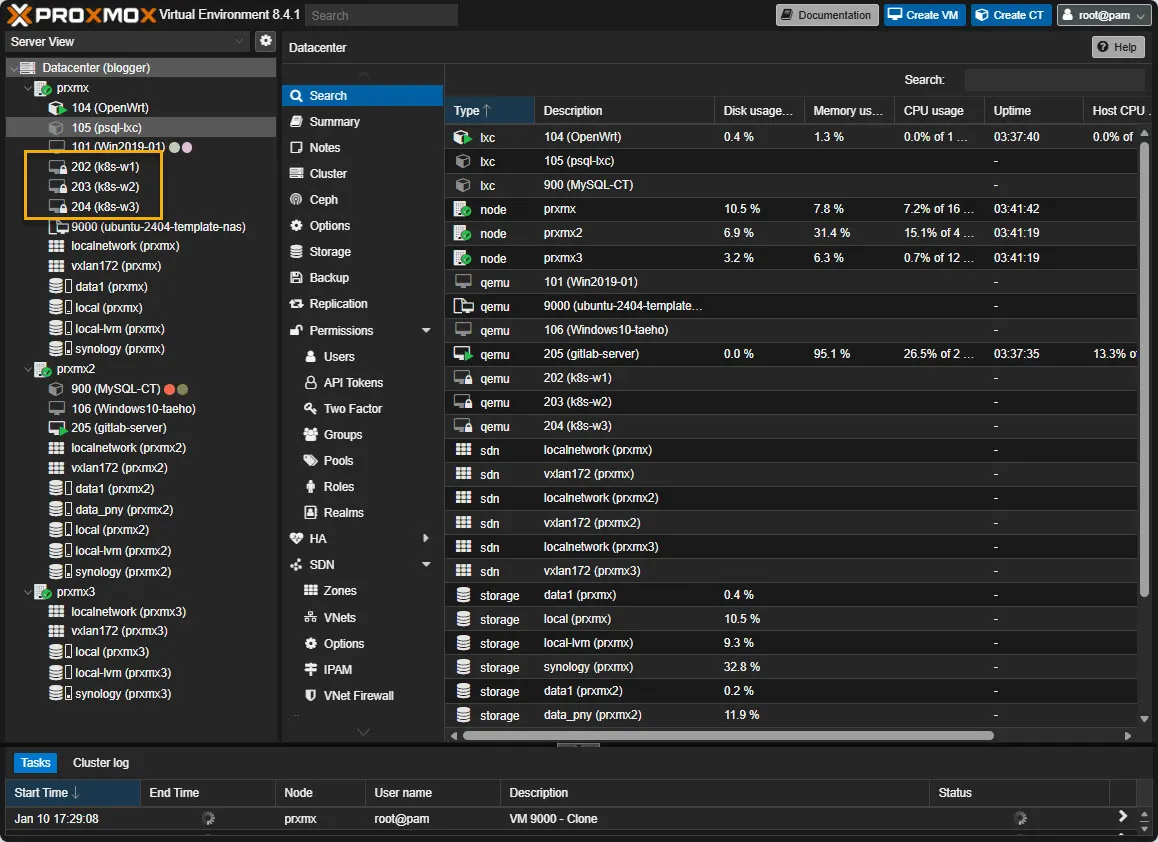Screen dimensions: 1158x842
Task: Select the 104 (OpenWrt) container in the tree
Action: 109,108
